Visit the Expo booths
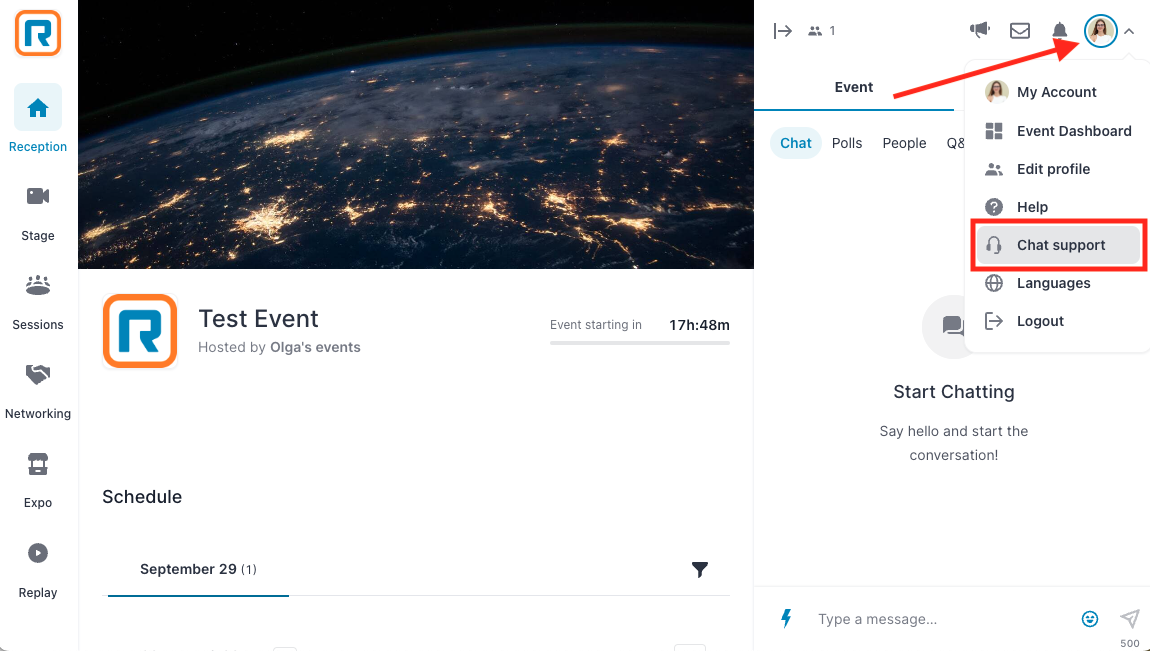 tap(37, 481)
